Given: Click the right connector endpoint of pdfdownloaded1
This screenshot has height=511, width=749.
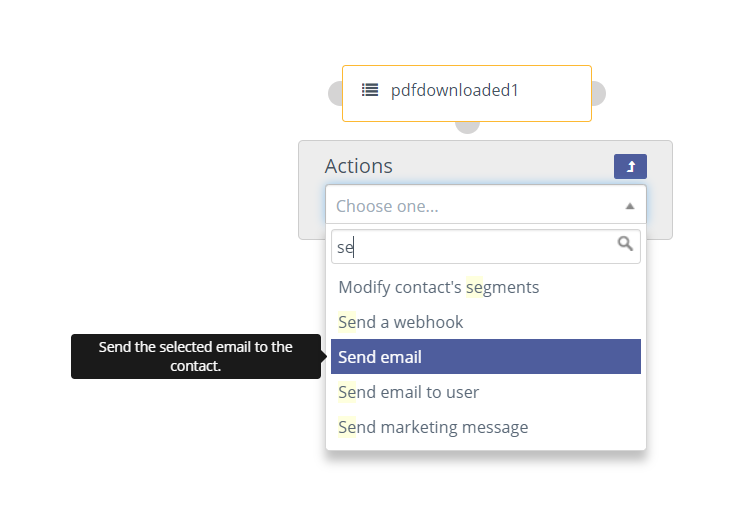Looking at the screenshot, I should (x=599, y=93).
